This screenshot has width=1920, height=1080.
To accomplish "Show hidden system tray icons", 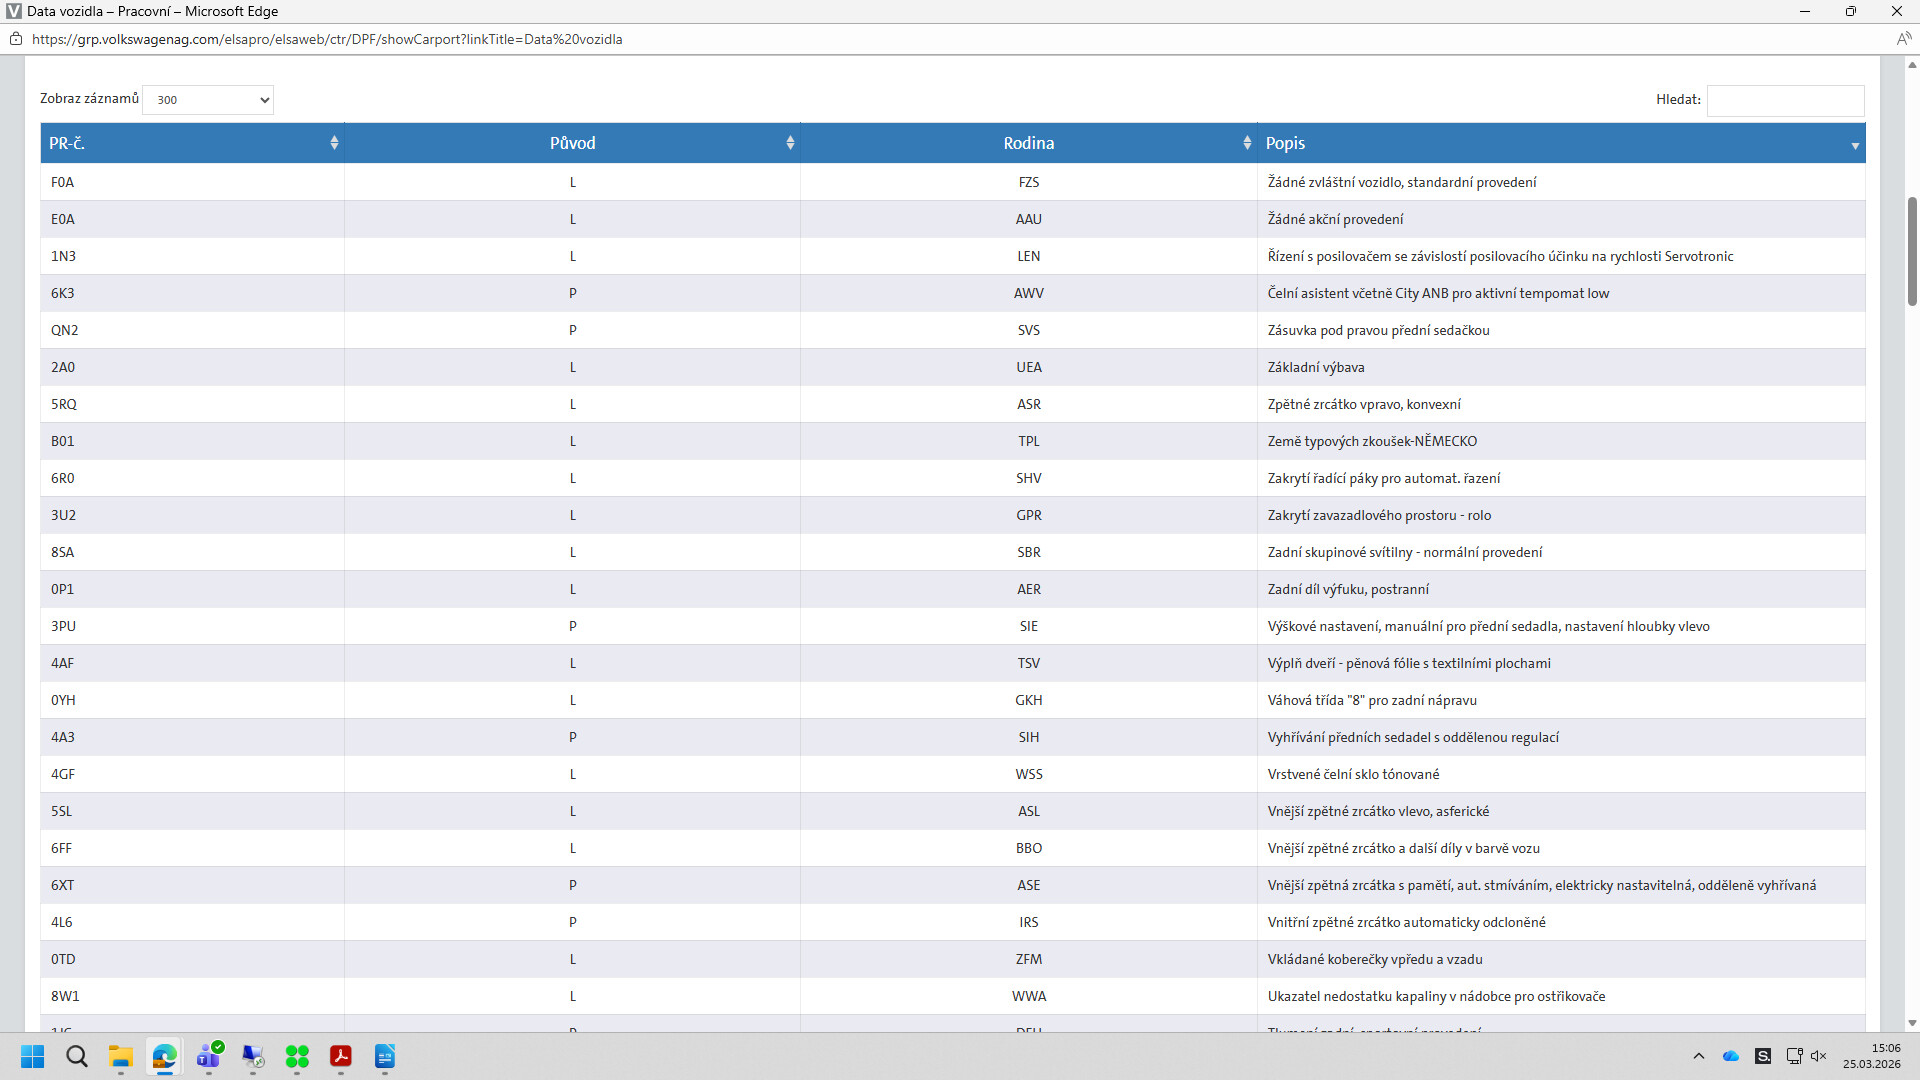I will click(1698, 1056).
